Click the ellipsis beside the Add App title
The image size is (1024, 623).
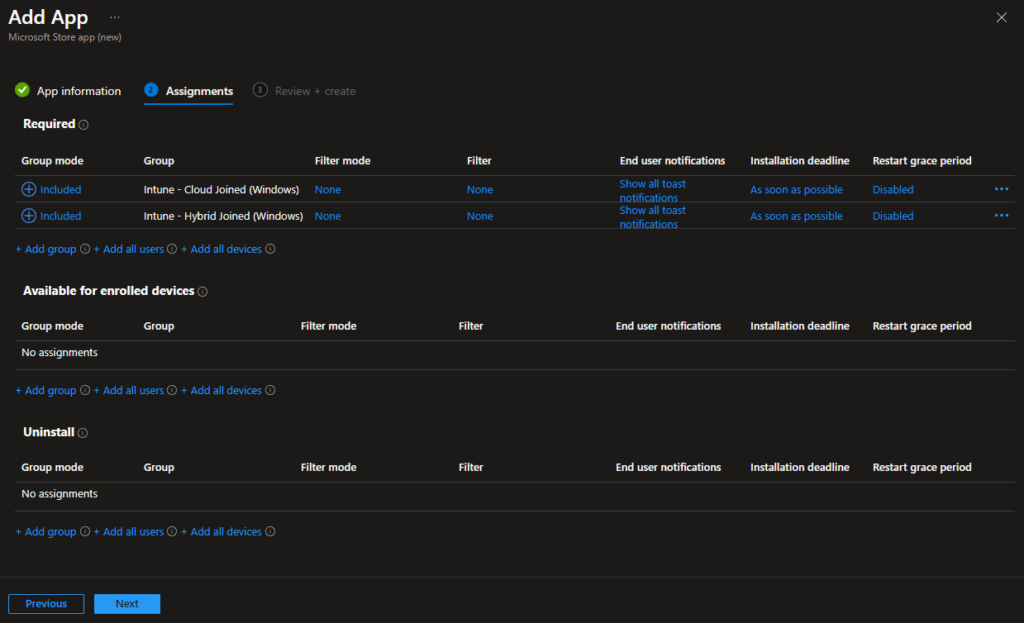click(x=114, y=17)
